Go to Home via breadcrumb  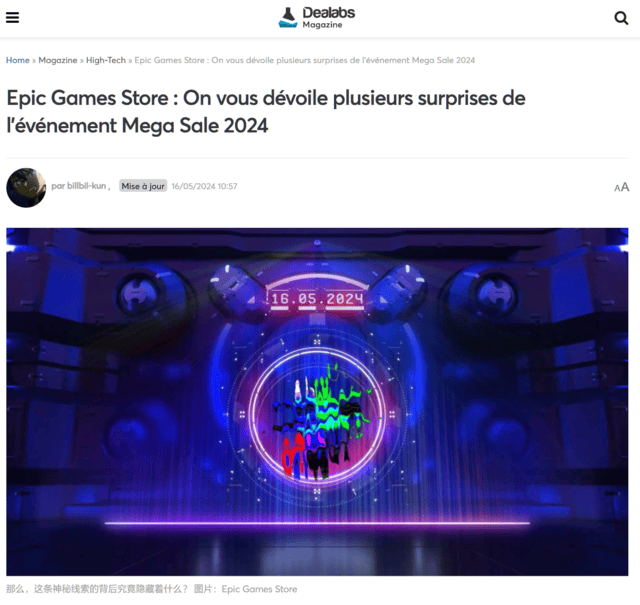18,60
